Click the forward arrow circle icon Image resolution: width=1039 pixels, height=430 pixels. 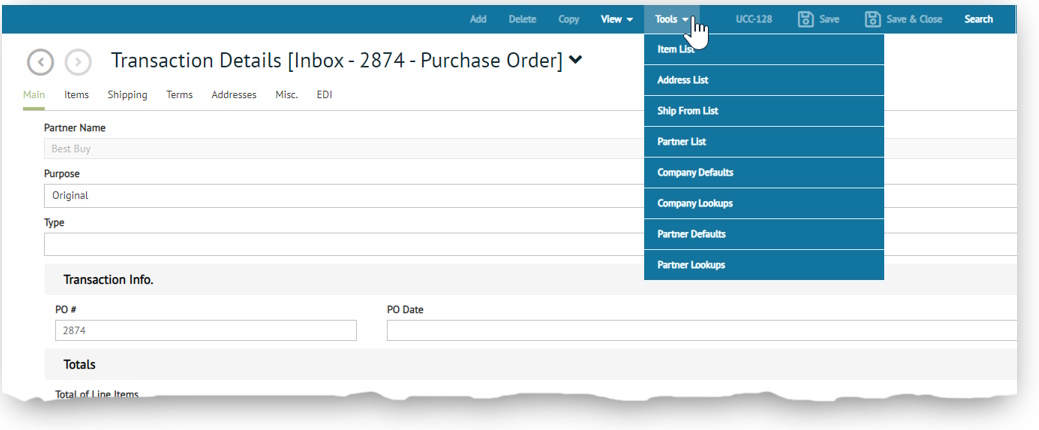click(x=78, y=62)
